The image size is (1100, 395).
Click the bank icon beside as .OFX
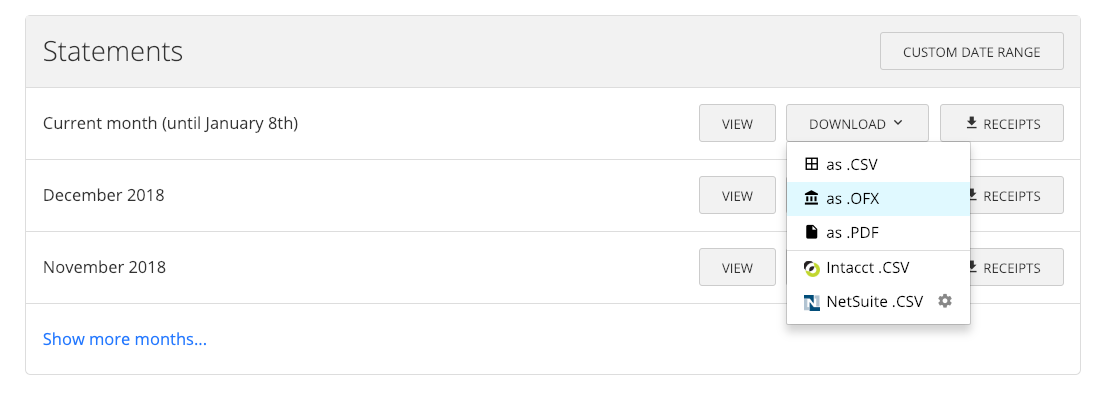pos(811,199)
